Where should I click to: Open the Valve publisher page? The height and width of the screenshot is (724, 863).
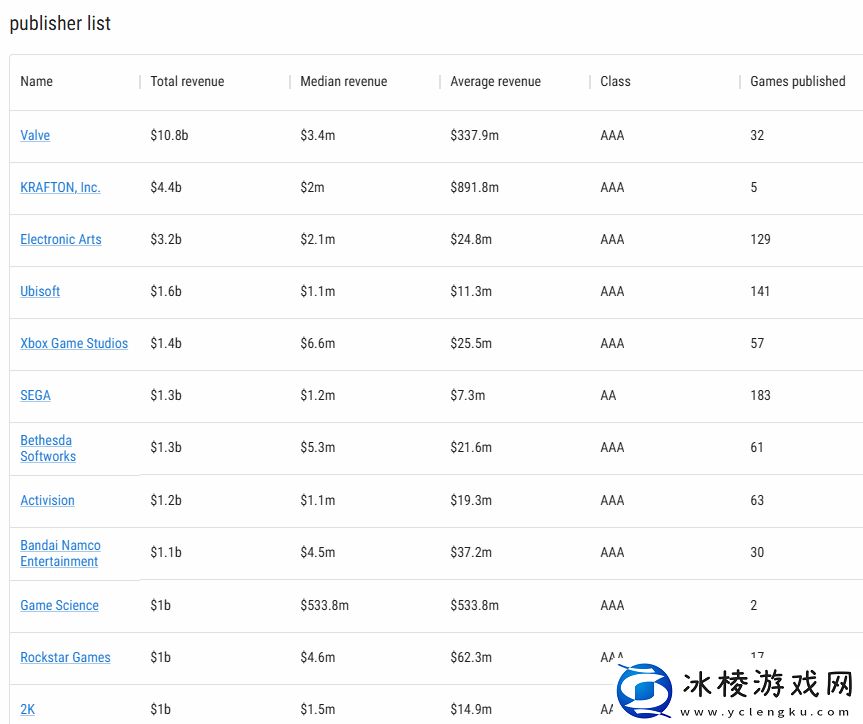pyautogui.click(x=34, y=135)
